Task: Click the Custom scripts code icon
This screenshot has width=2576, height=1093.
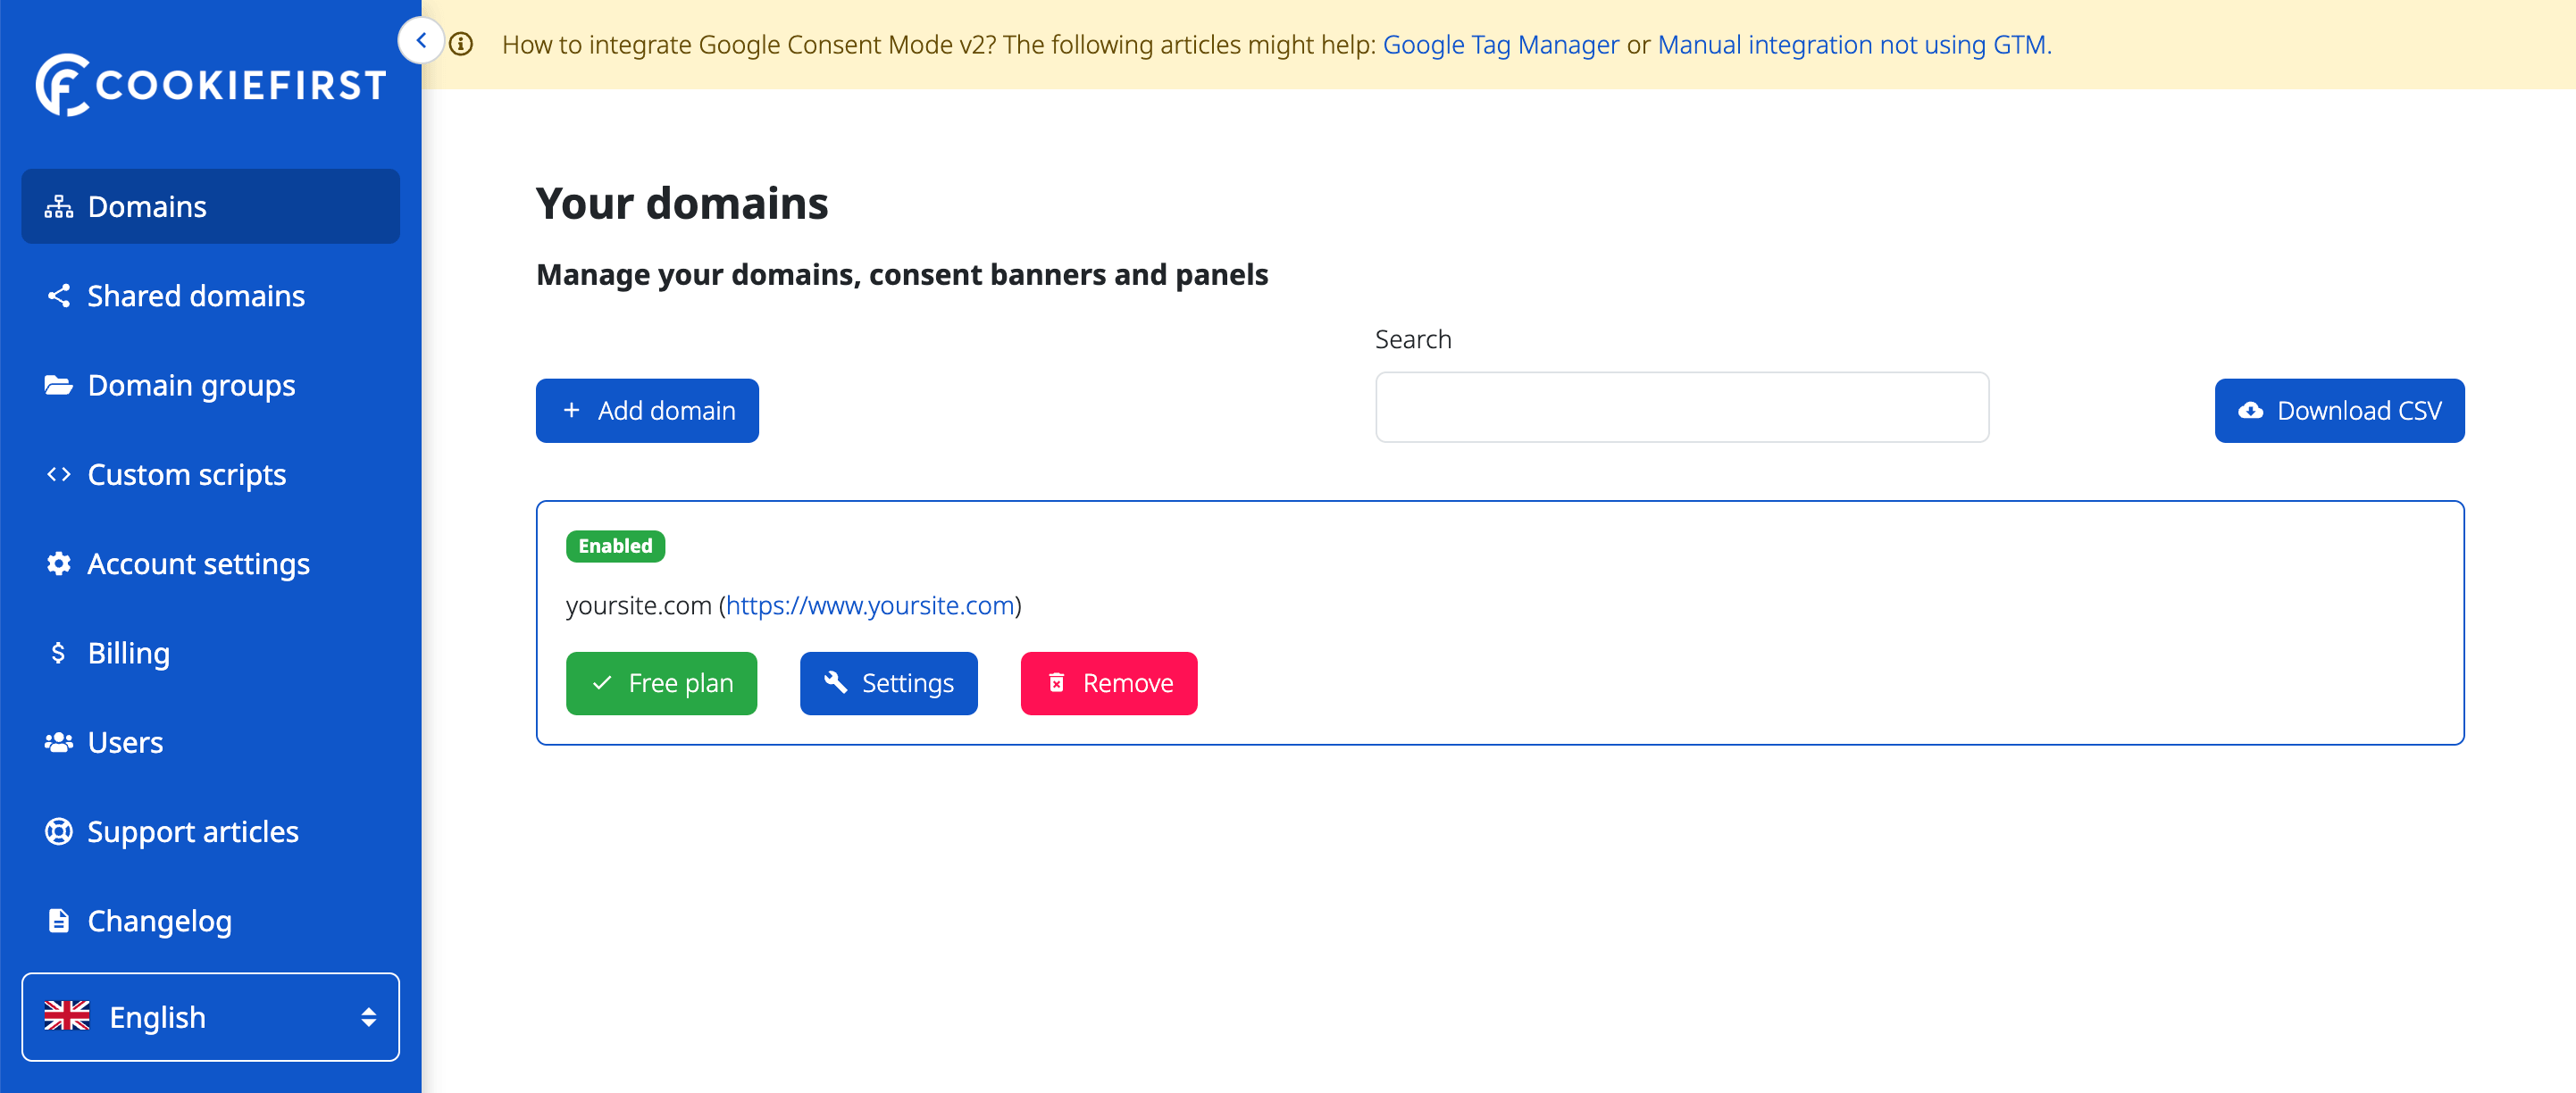Action: [58, 474]
